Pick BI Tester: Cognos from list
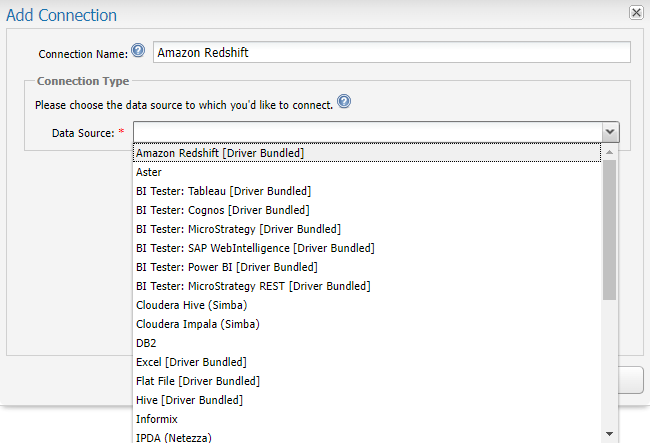This screenshot has height=443, width=650. [x=222, y=210]
